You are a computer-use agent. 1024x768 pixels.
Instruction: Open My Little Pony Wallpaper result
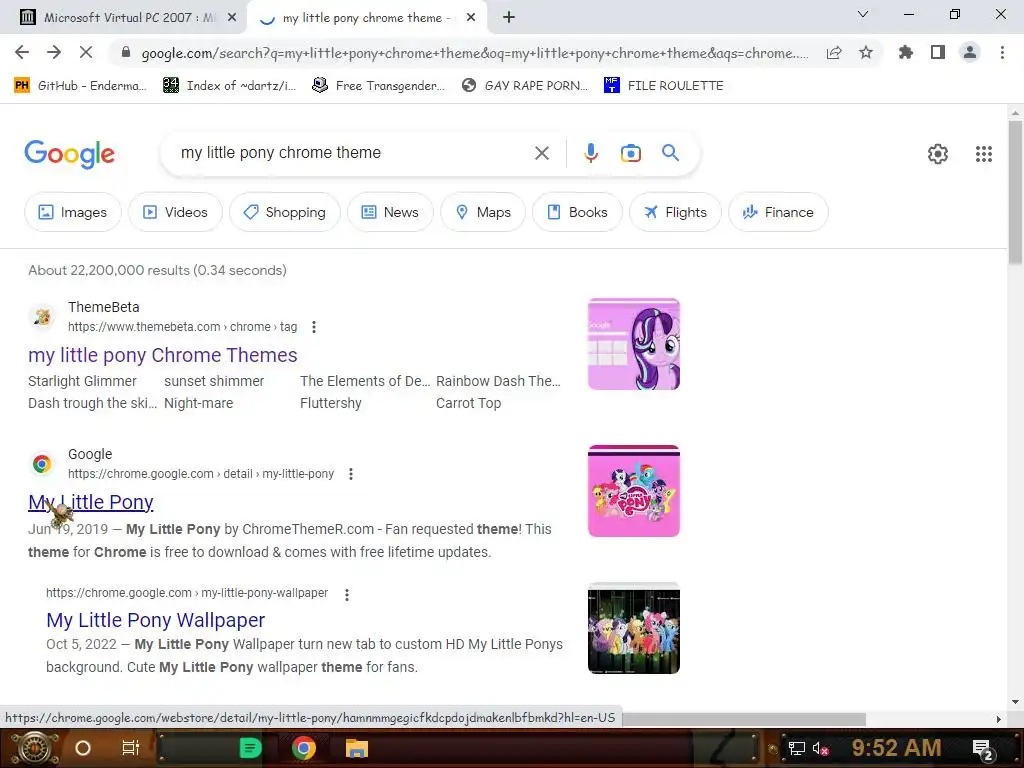pos(155,620)
